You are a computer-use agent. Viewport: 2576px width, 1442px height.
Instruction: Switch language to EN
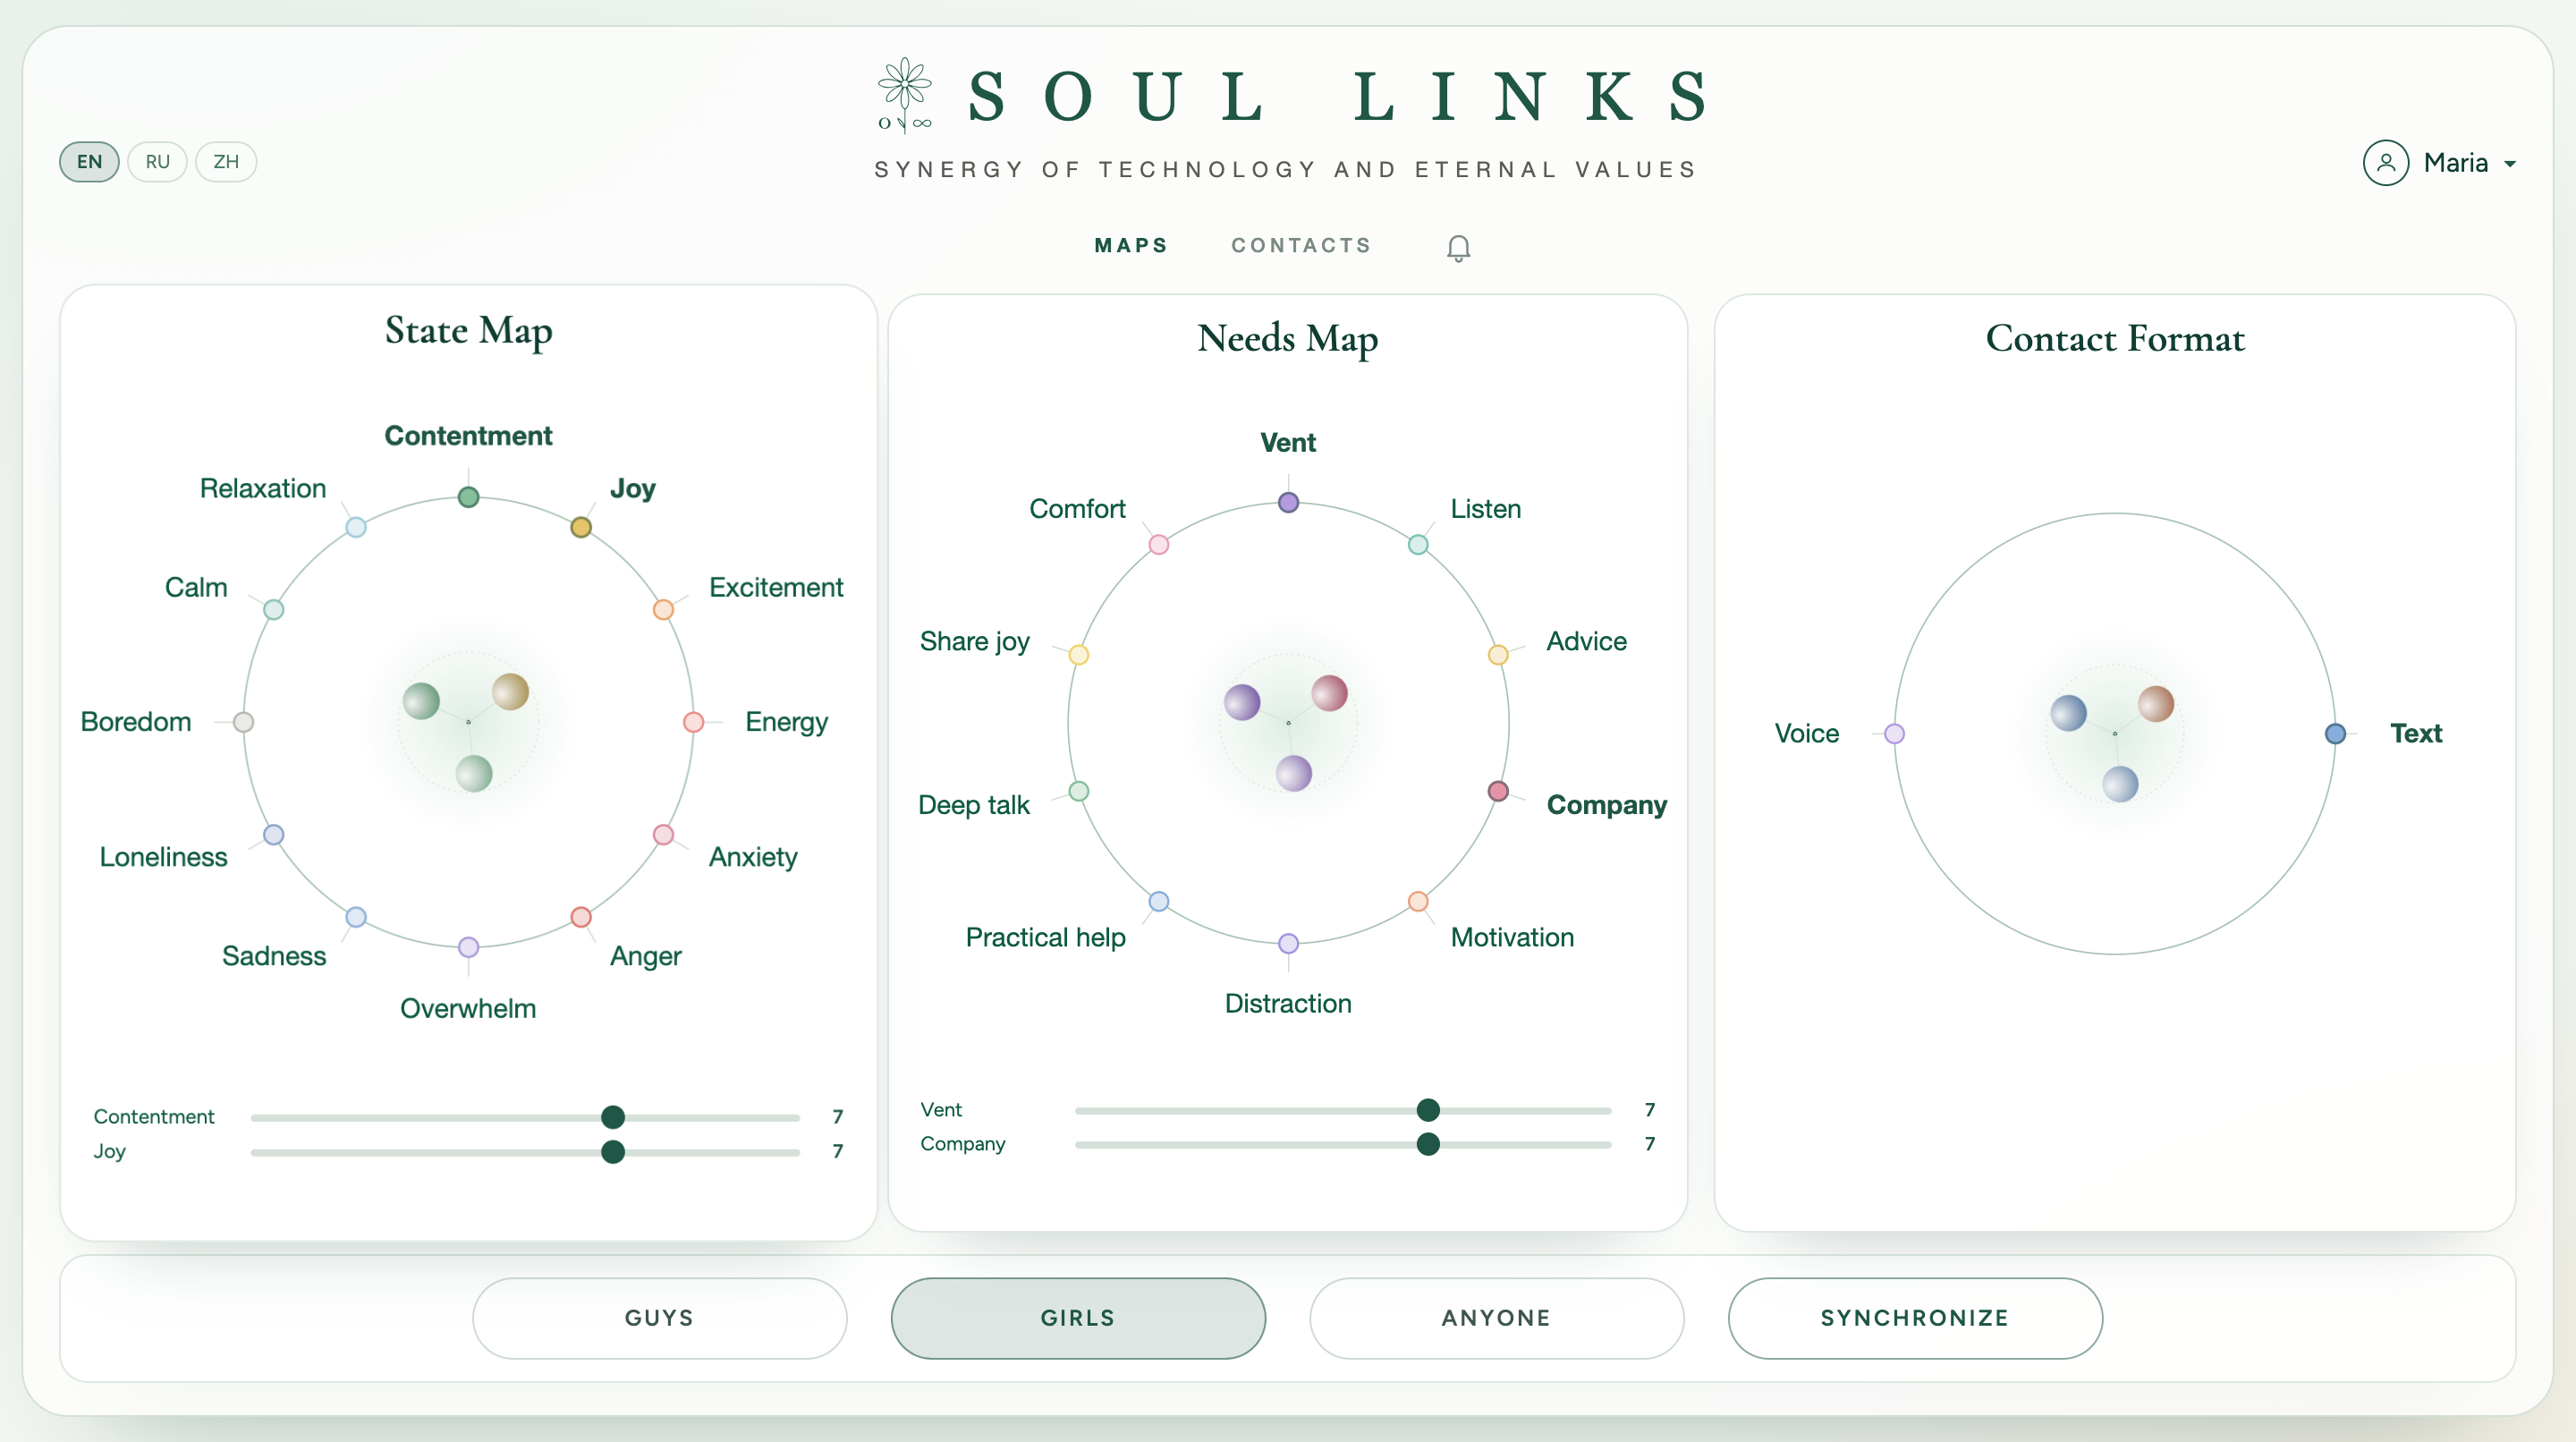pos(89,162)
